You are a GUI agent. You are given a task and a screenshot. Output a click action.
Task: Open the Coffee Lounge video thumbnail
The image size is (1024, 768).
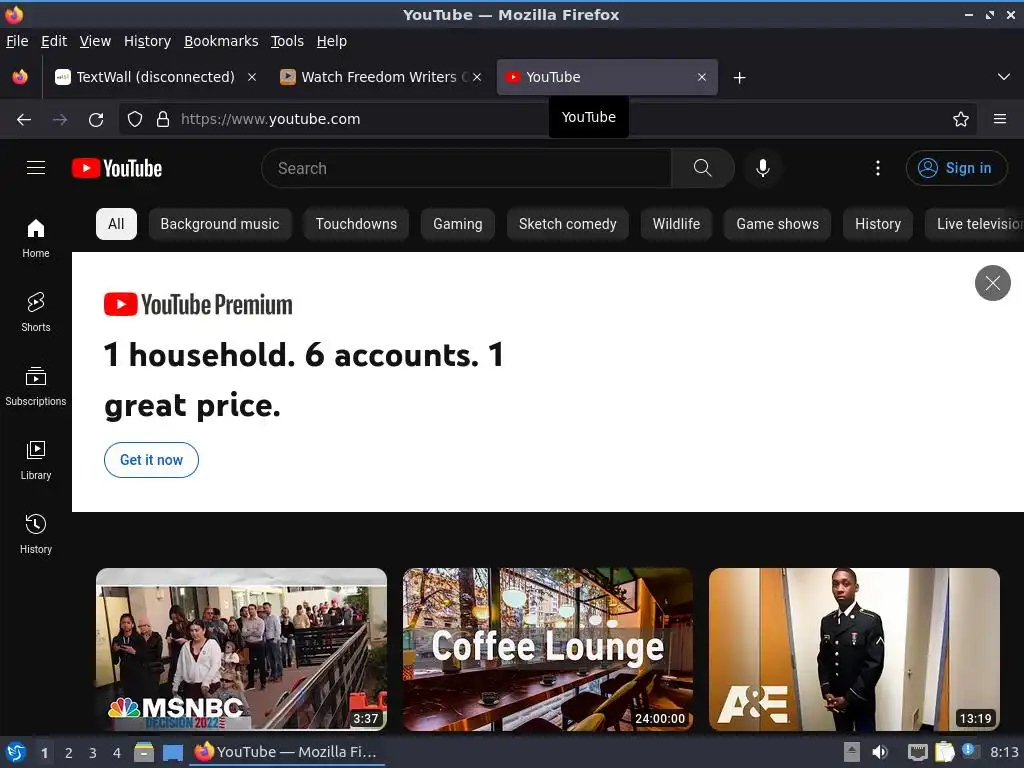click(x=547, y=649)
